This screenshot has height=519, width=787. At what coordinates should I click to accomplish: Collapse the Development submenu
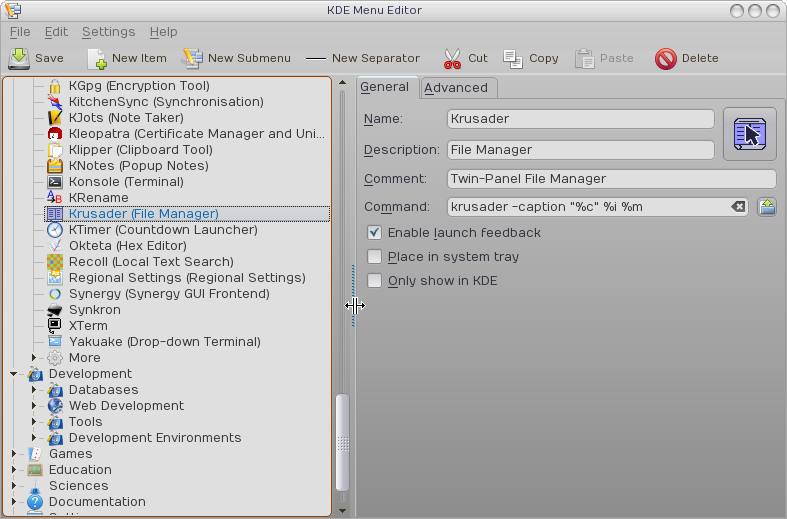(x=14, y=374)
